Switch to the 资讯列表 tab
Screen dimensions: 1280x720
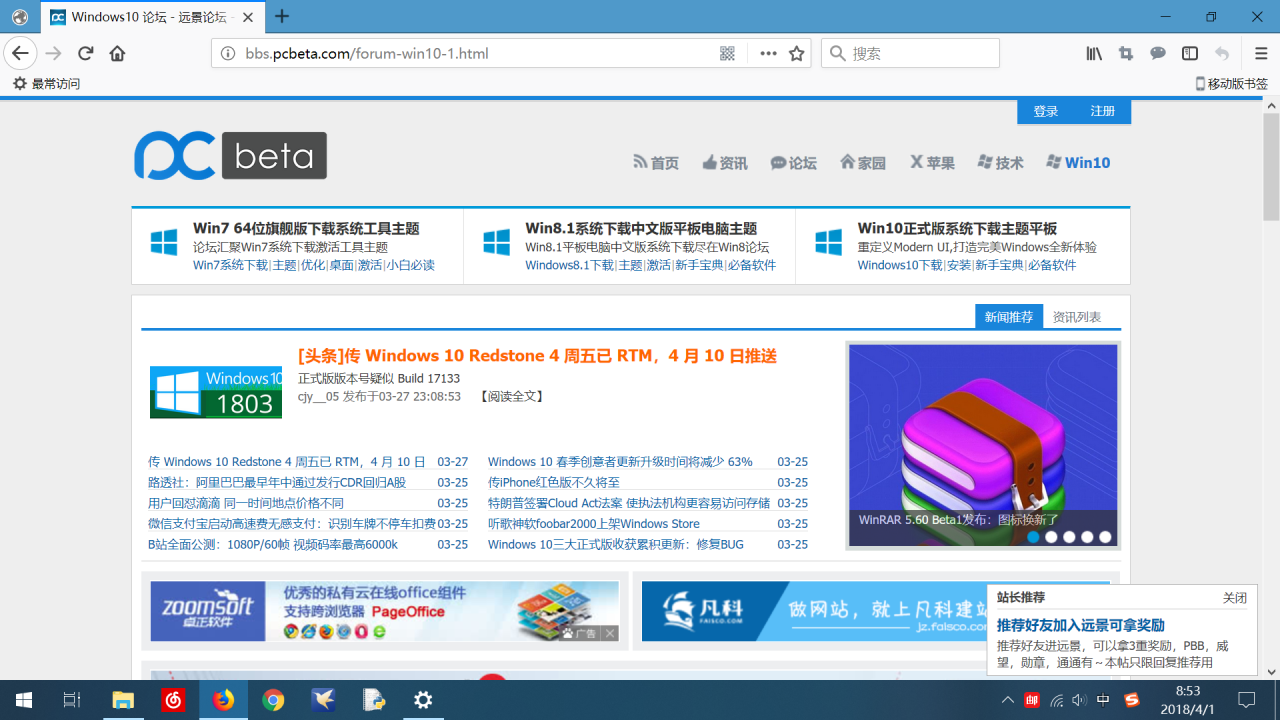point(1077,317)
